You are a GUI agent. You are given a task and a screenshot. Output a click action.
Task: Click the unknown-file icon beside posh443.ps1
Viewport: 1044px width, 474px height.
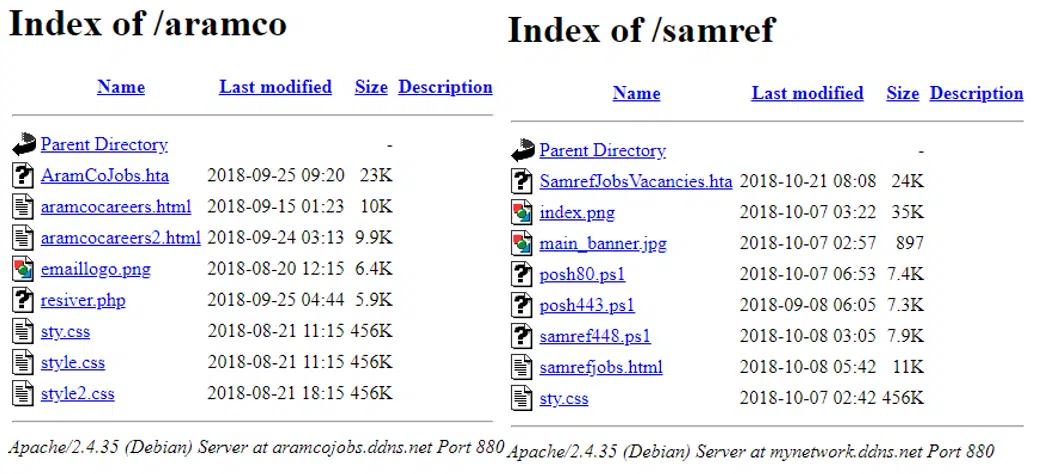[x=522, y=306]
